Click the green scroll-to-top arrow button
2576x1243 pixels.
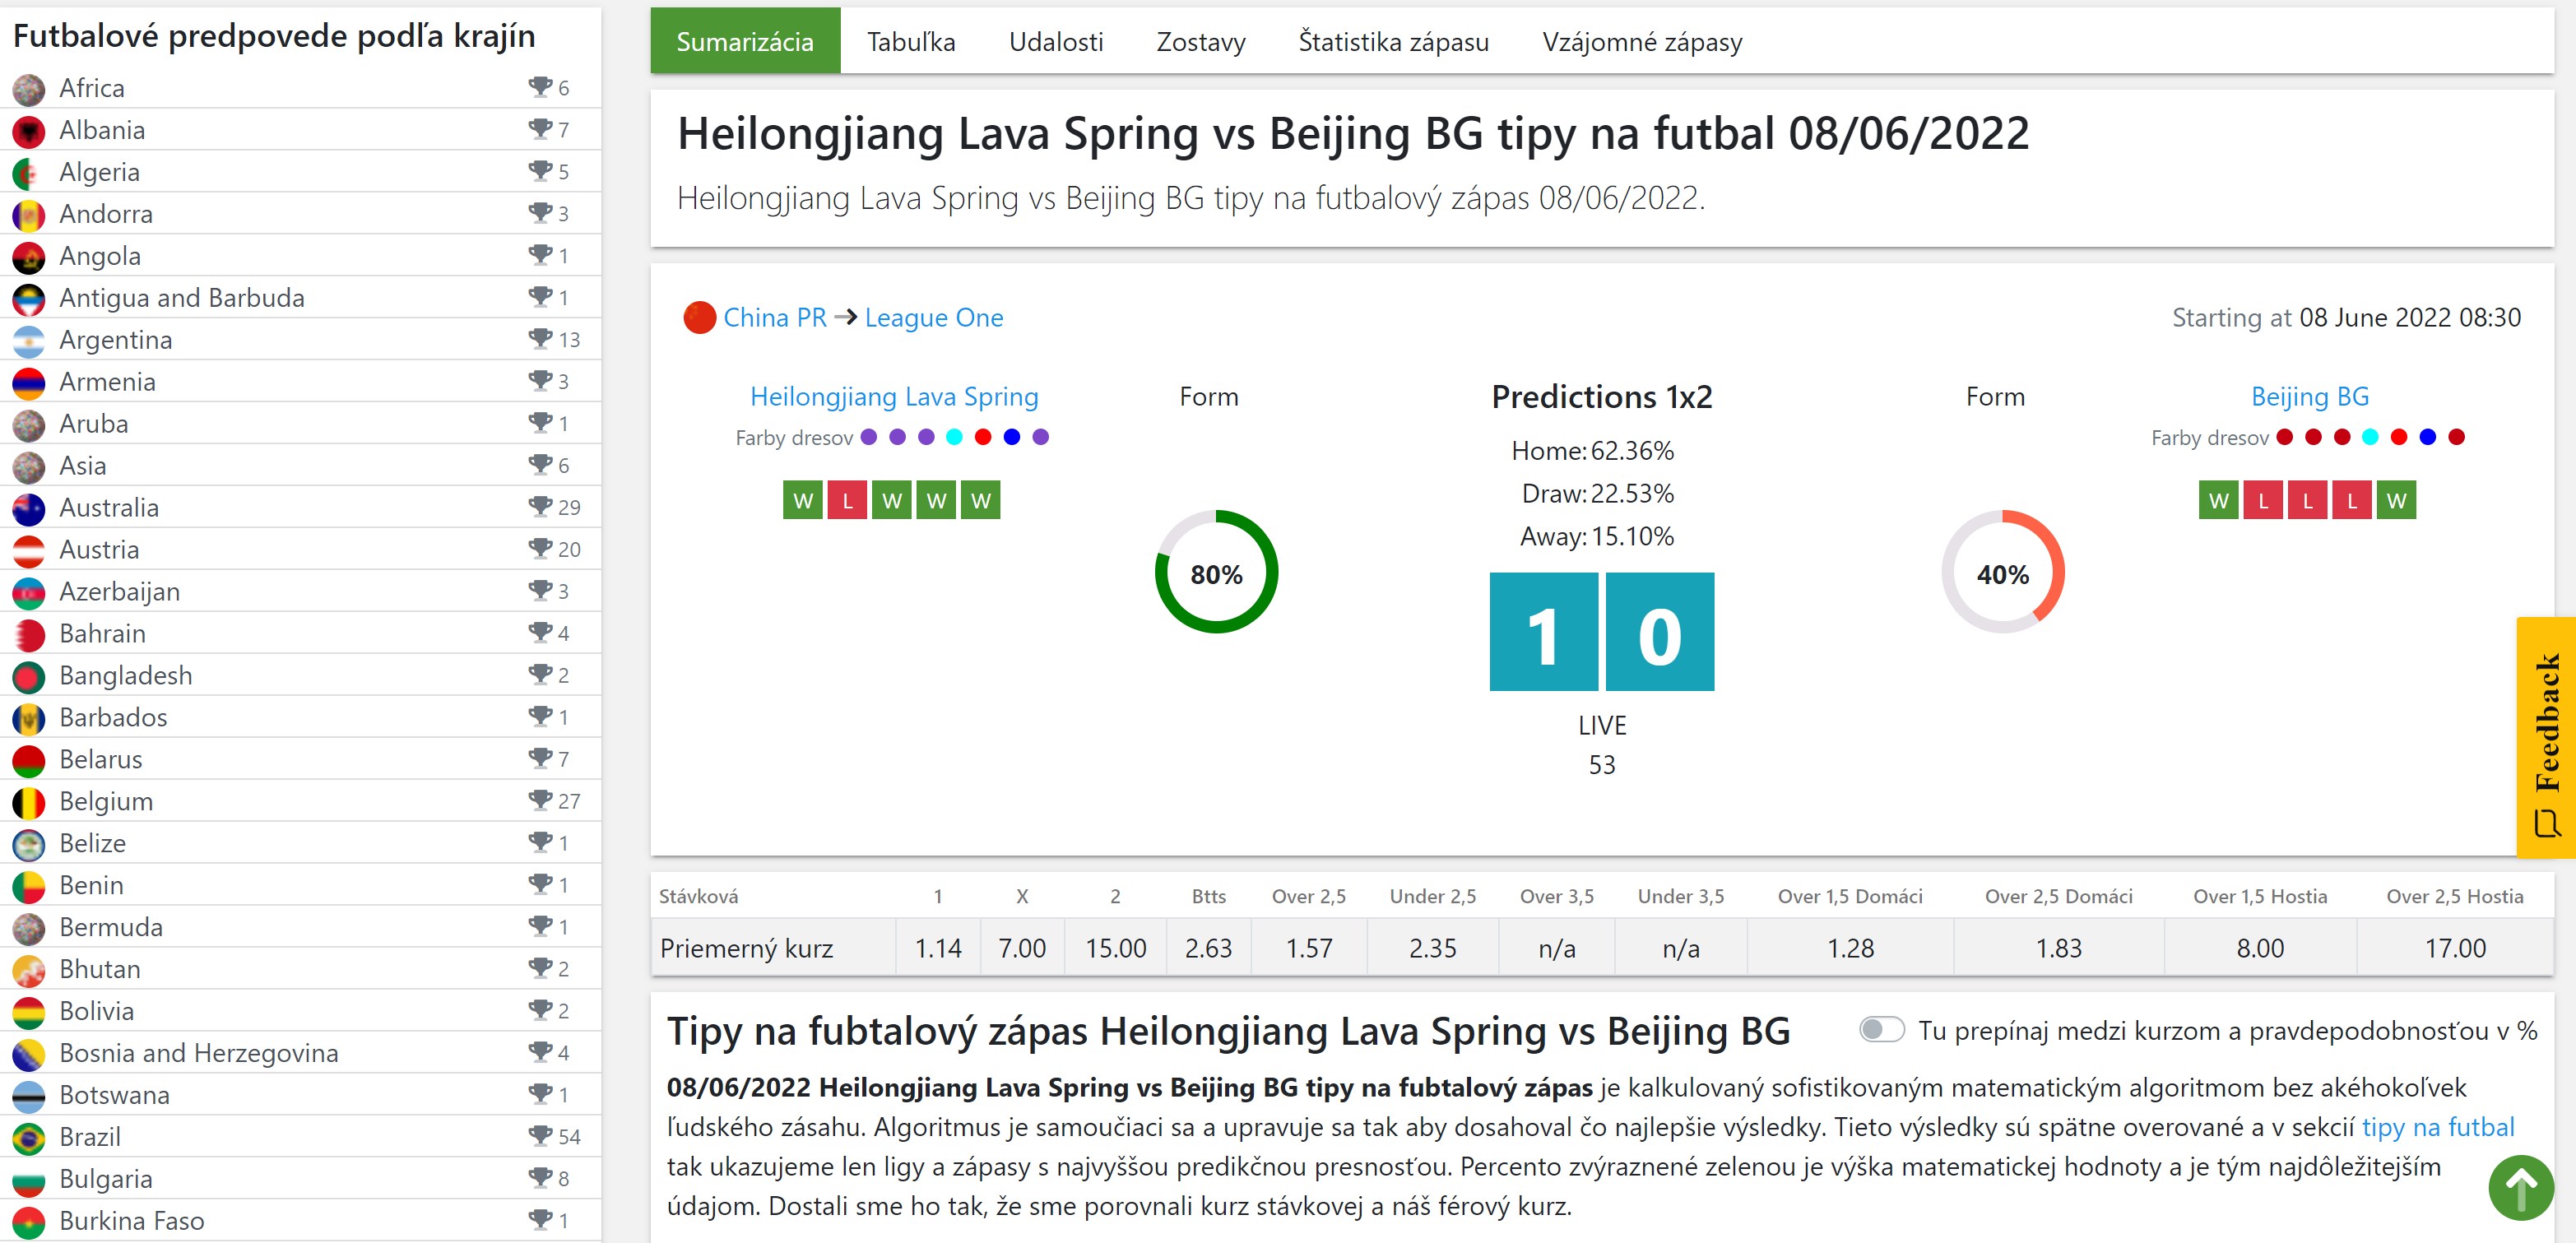2520,1187
